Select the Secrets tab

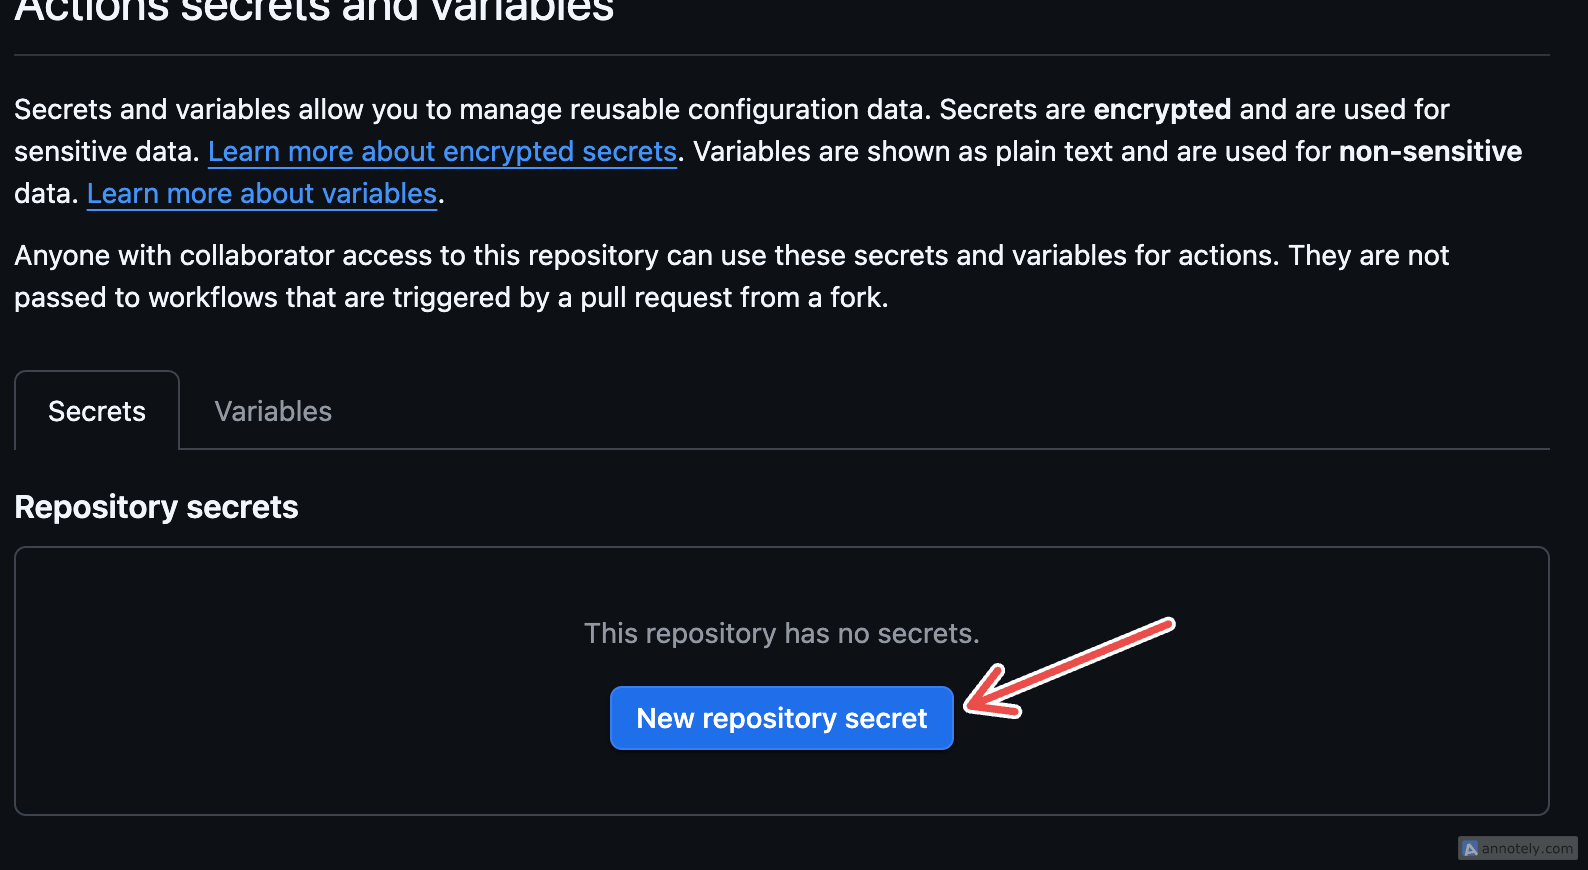coord(97,411)
